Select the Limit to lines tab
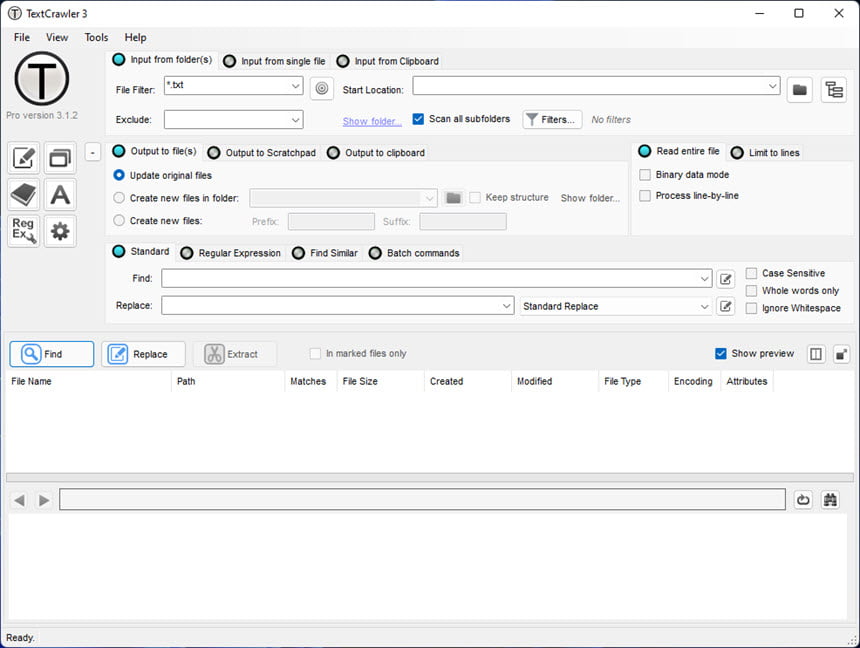 (766, 153)
